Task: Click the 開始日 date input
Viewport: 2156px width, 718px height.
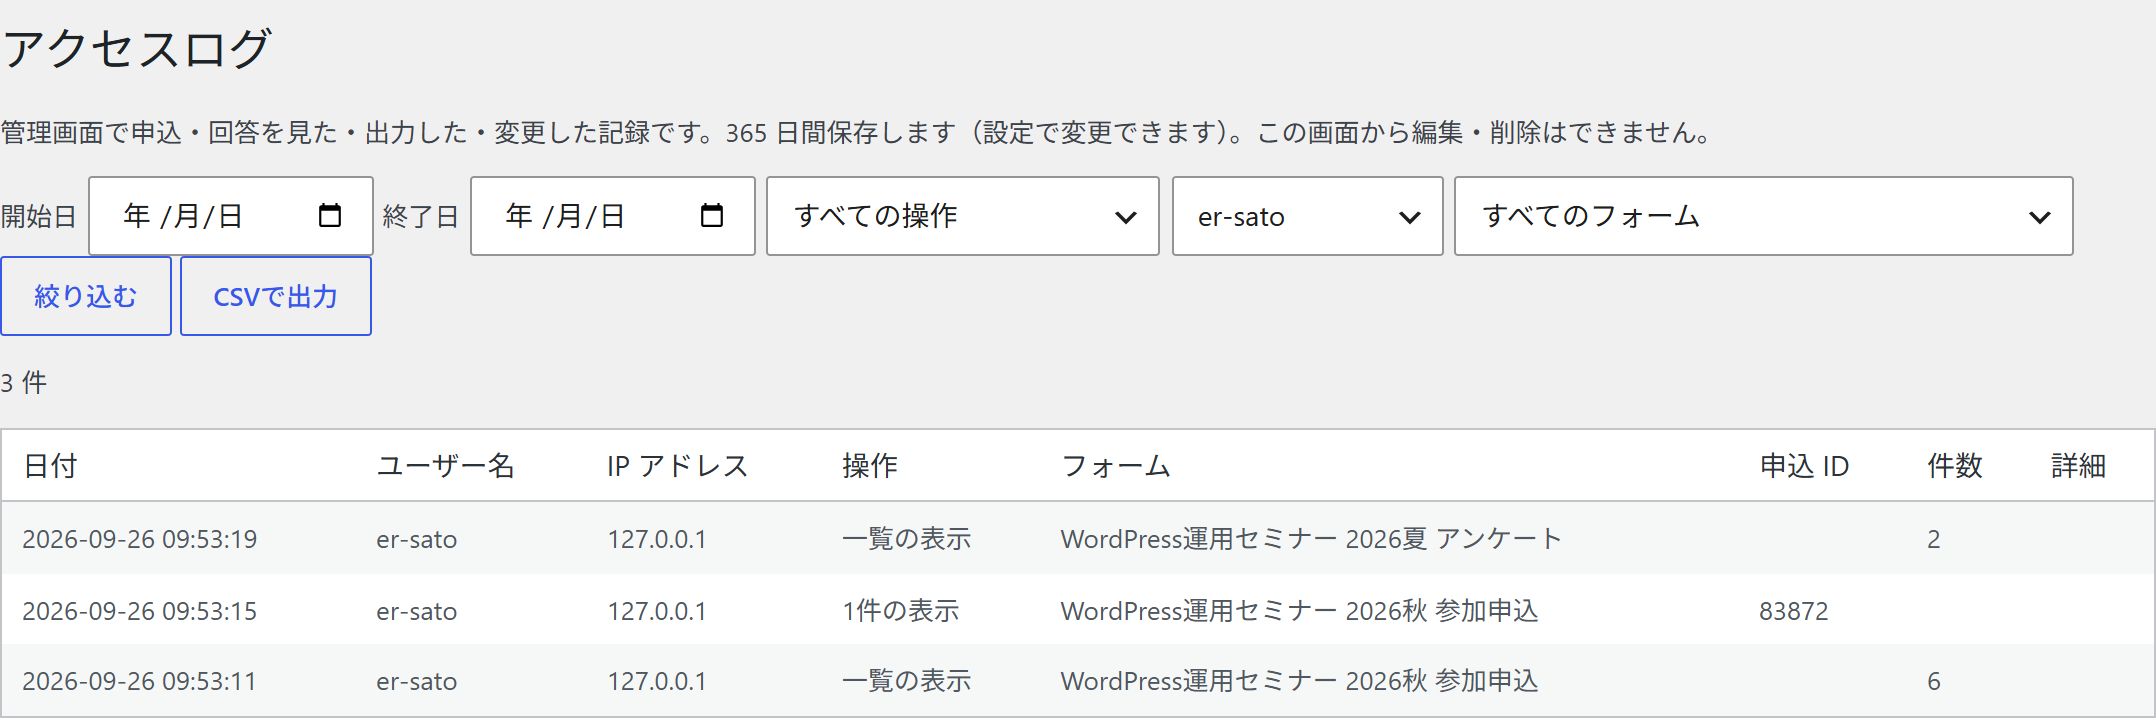Action: (231, 216)
